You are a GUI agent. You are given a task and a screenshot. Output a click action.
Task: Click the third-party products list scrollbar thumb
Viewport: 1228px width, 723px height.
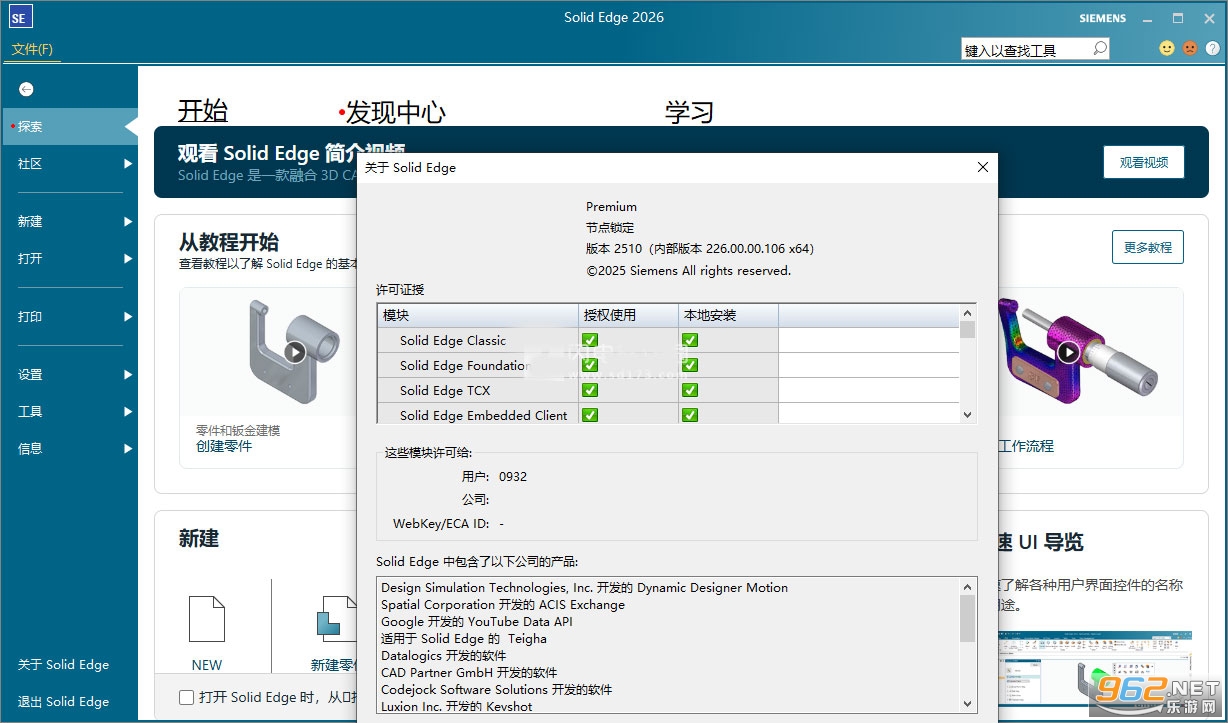tap(968, 619)
